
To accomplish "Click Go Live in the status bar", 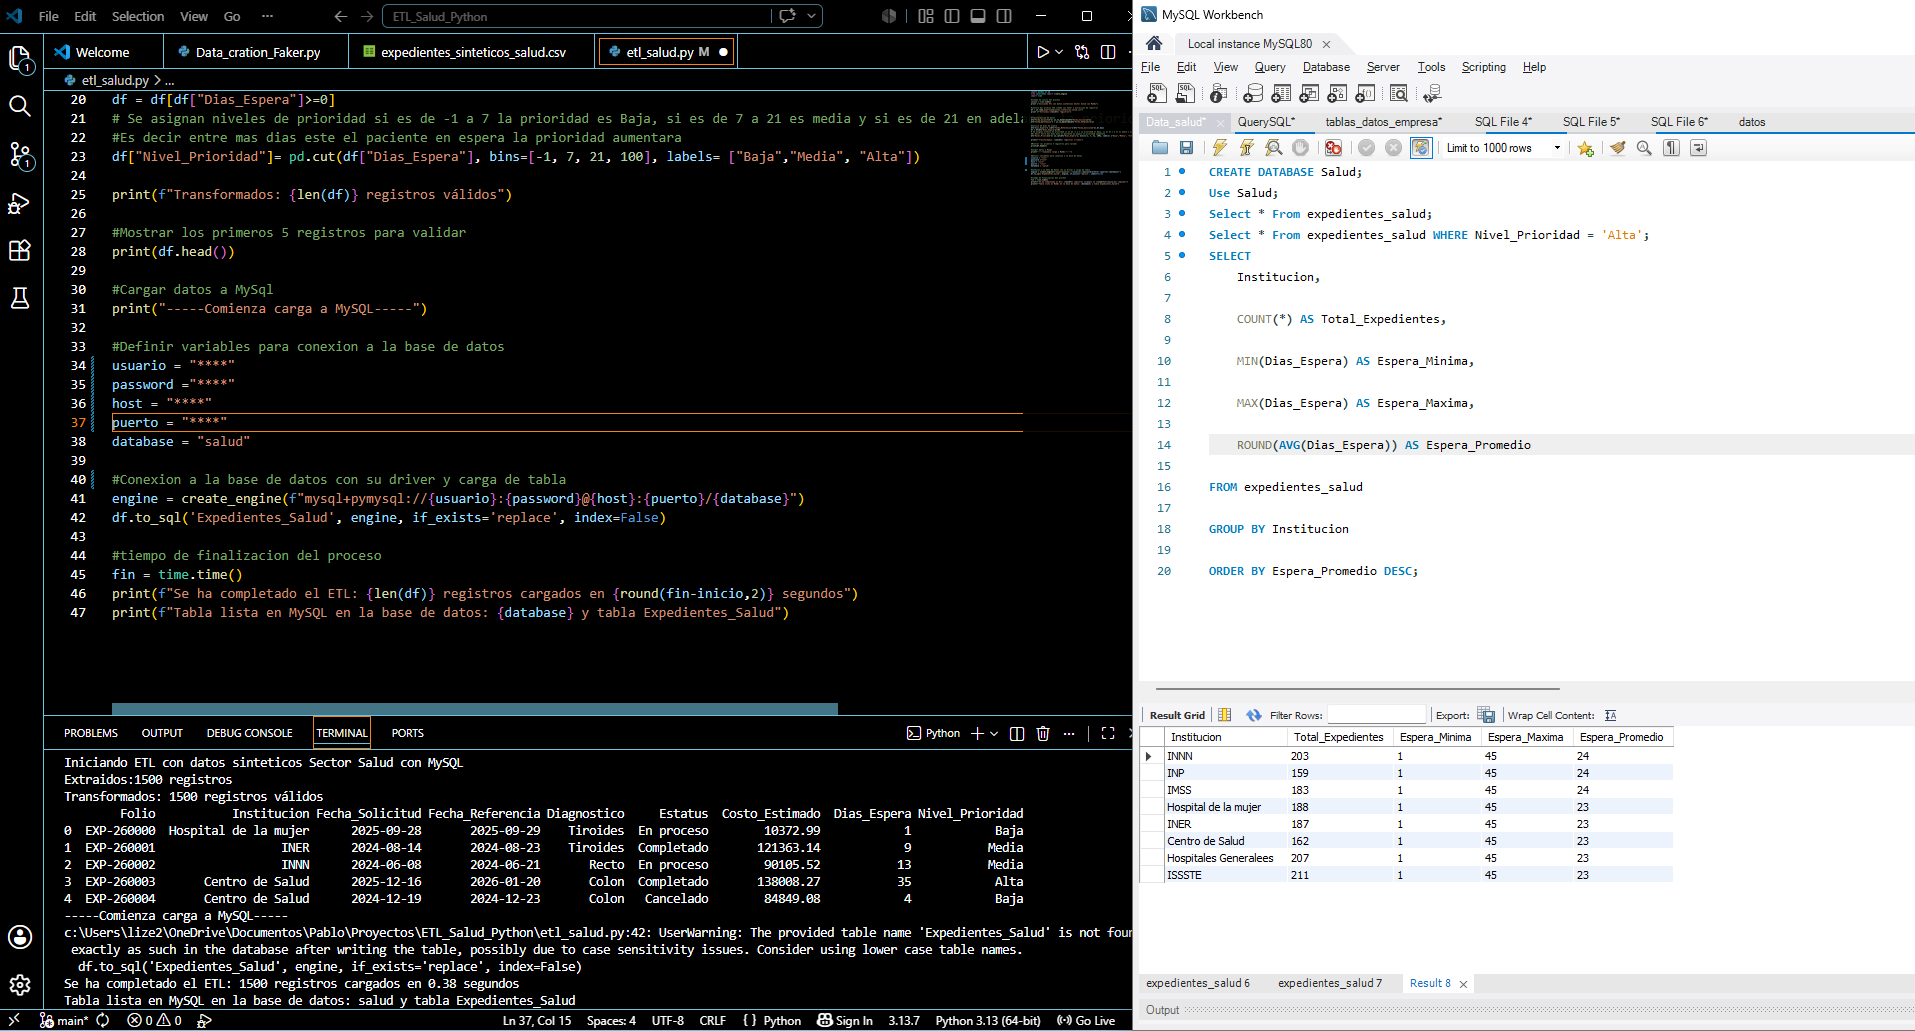I will pyautogui.click(x=1086, y=1021).
